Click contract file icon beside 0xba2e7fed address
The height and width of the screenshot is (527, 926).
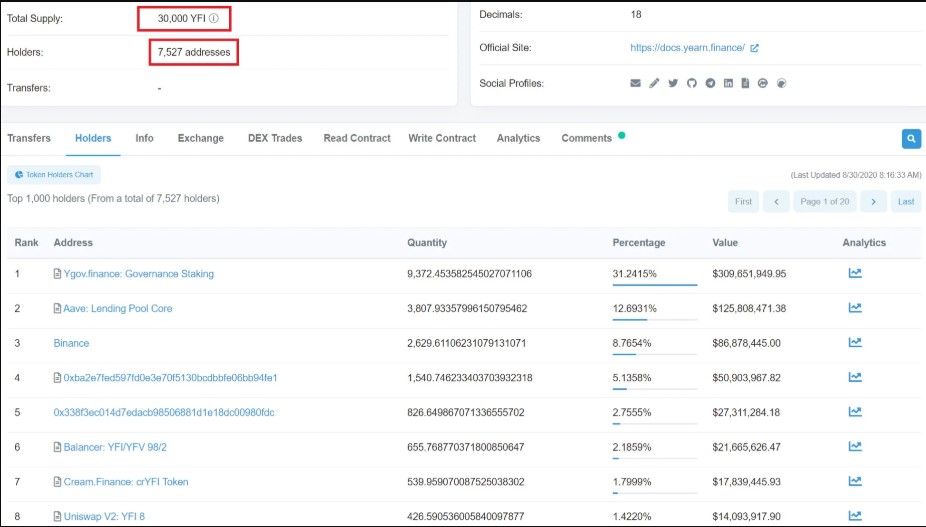pyautogui.click(x=57, y=378)
